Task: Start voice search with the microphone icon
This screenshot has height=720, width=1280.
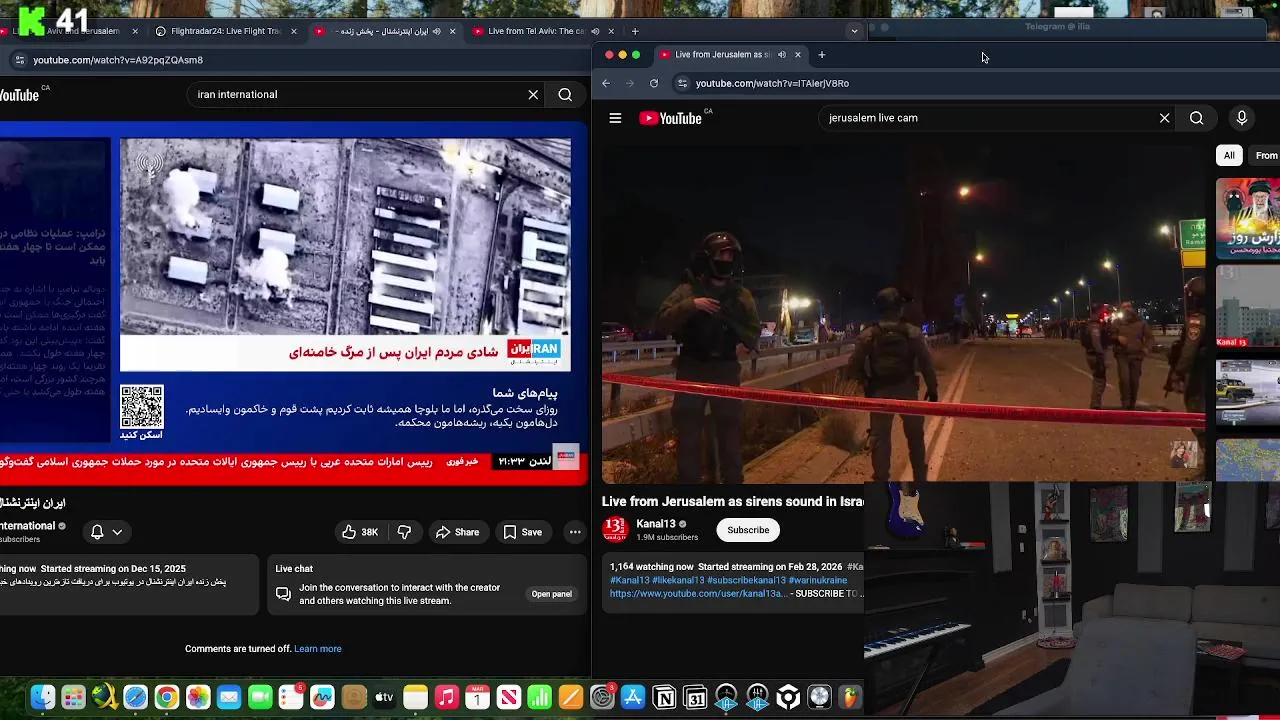Action: [1241, 118]
